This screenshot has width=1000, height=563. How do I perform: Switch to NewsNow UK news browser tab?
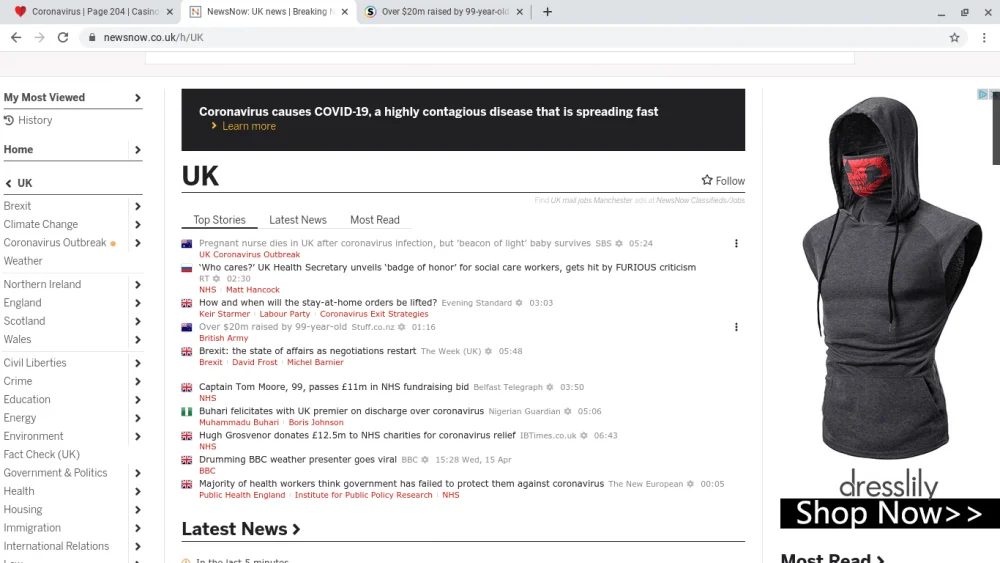269,11
